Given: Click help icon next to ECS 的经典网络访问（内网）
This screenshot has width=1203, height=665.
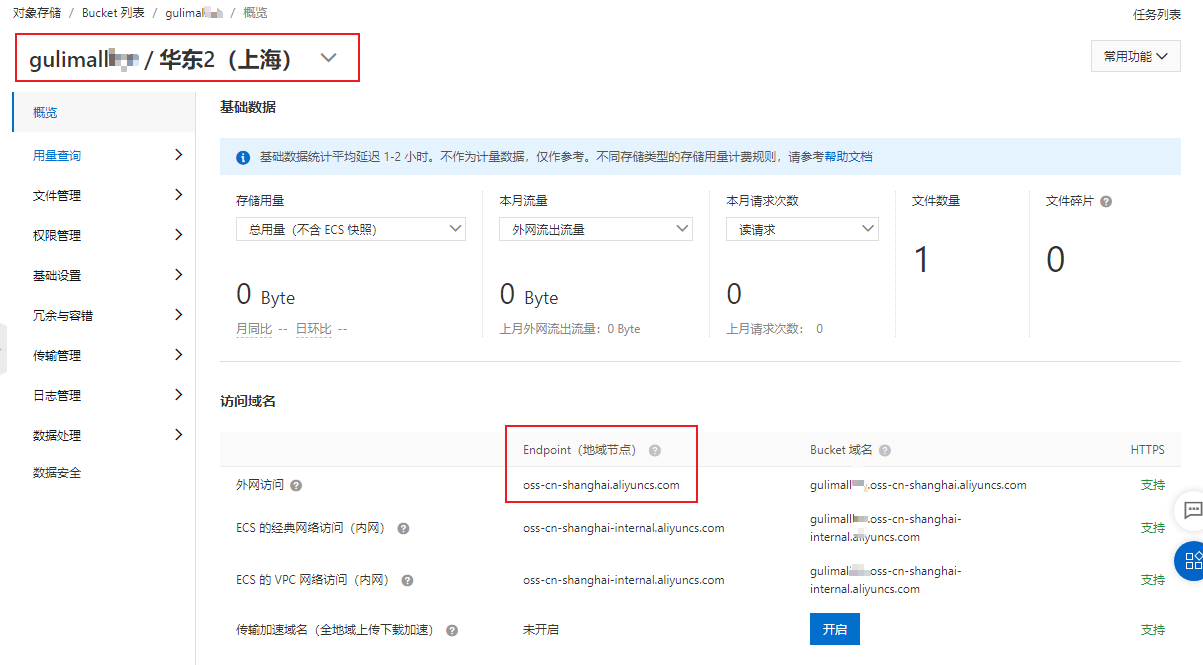Looking at the screenshot, I should click(403, 528).
